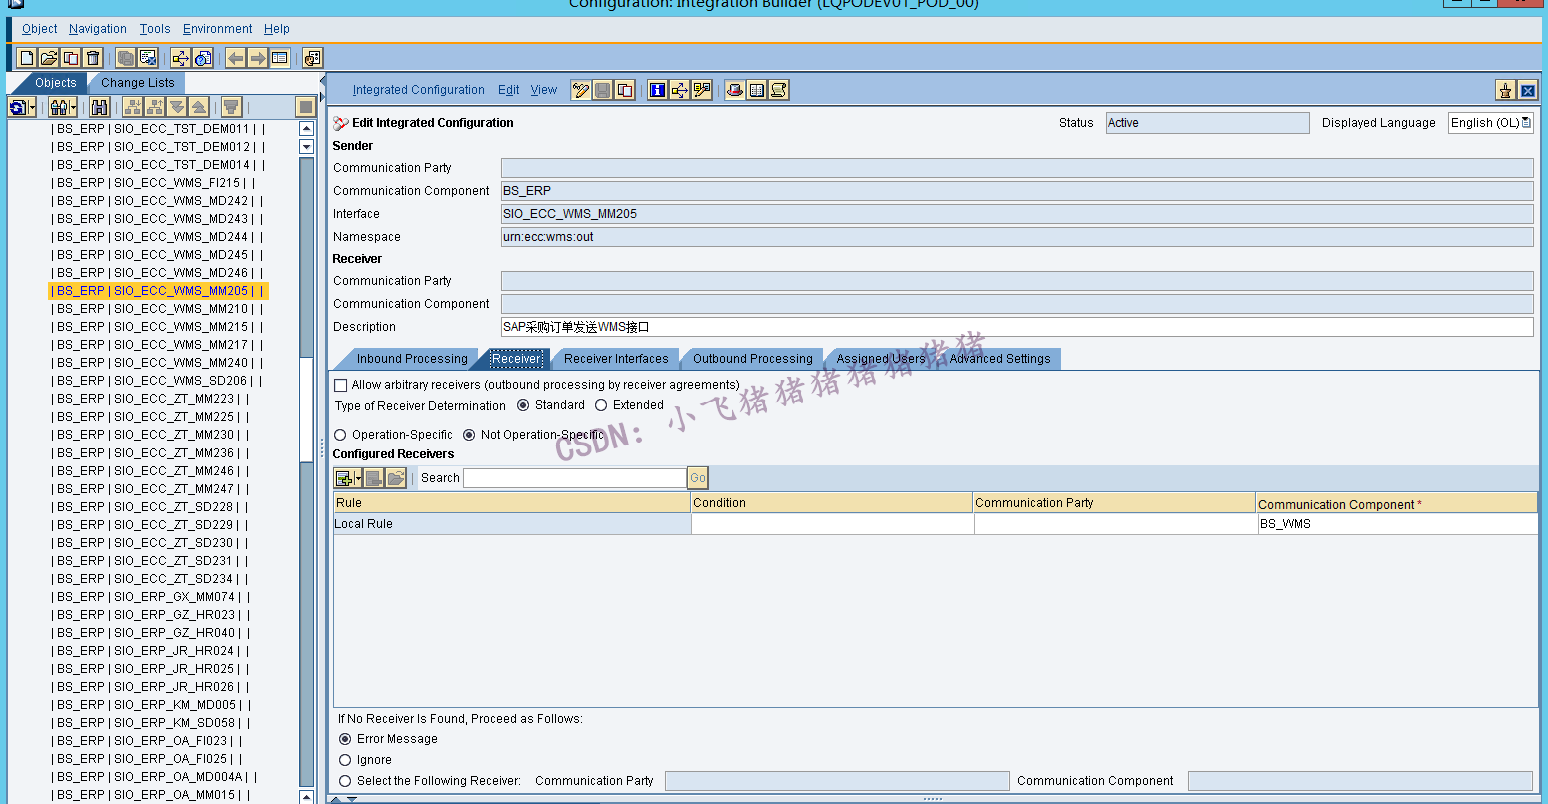The width and height of the screenshot is (1548, 804).
Task: Open the Displayed Language dropdown
Action: point(1528,122)
